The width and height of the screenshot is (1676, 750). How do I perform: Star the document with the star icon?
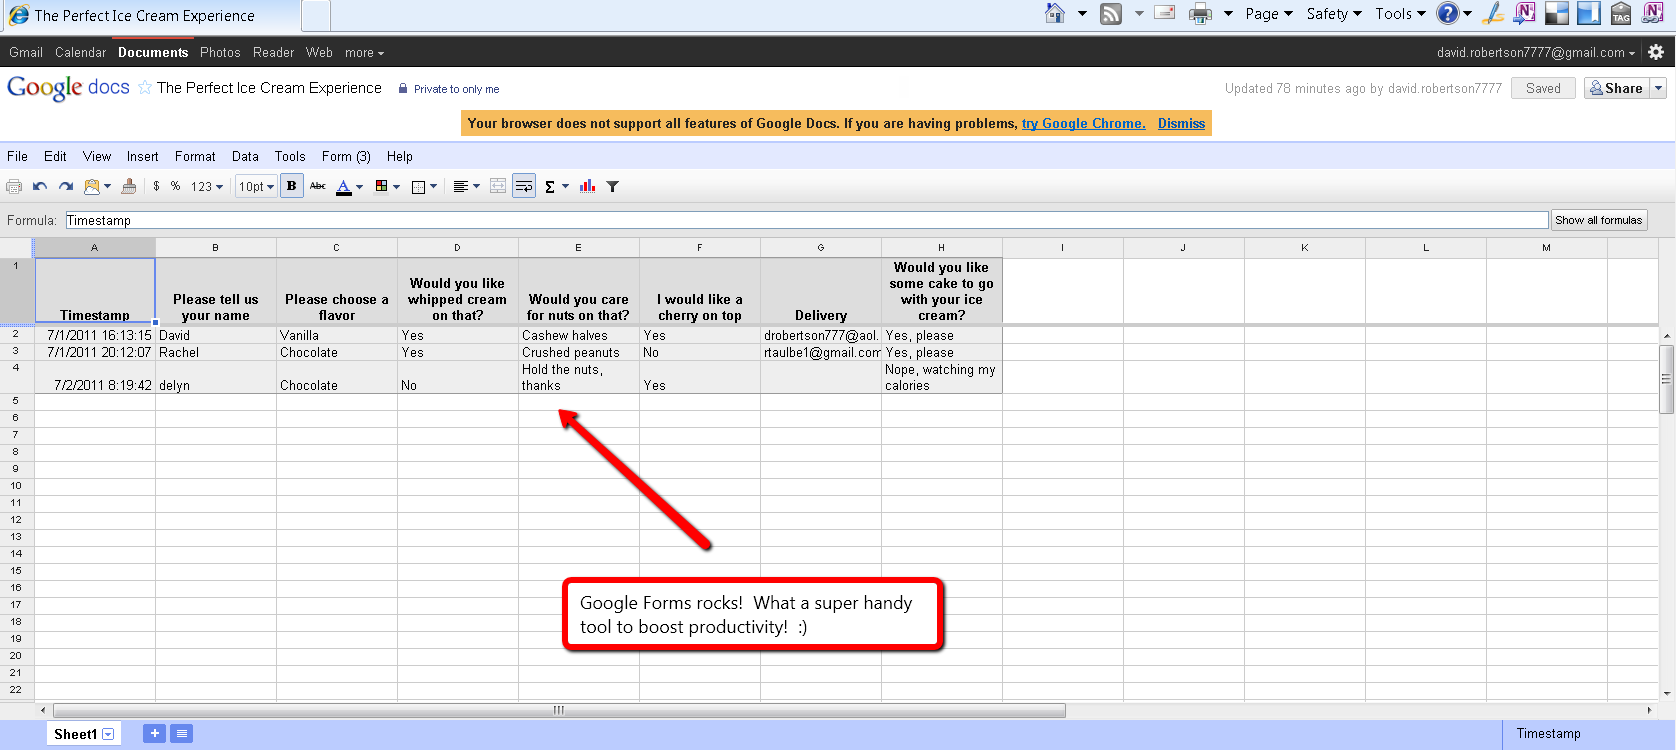(x=145, y=88)
